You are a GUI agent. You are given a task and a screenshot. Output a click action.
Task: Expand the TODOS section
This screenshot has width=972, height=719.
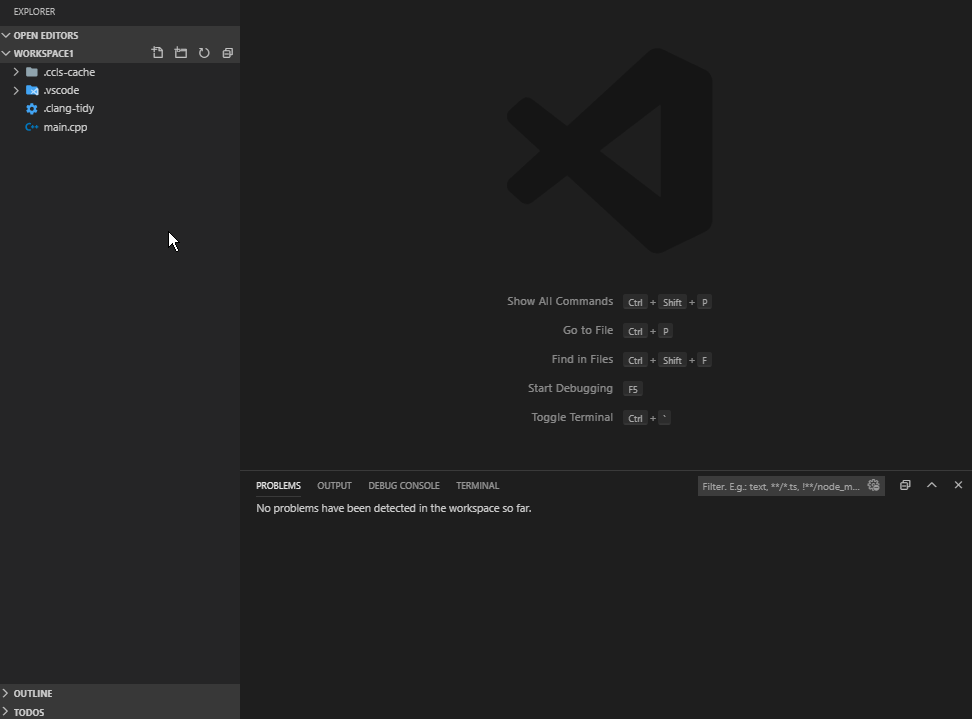click(6, 712)
